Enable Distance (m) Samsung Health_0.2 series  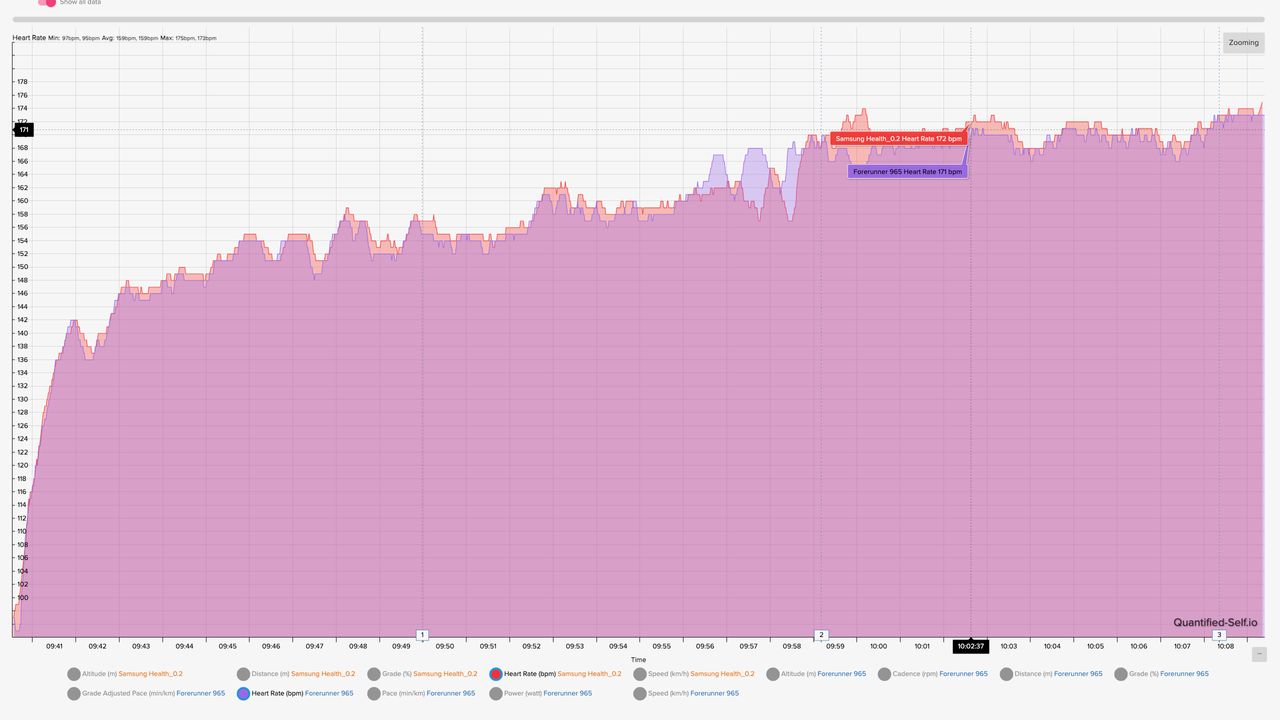coord(244,674)
